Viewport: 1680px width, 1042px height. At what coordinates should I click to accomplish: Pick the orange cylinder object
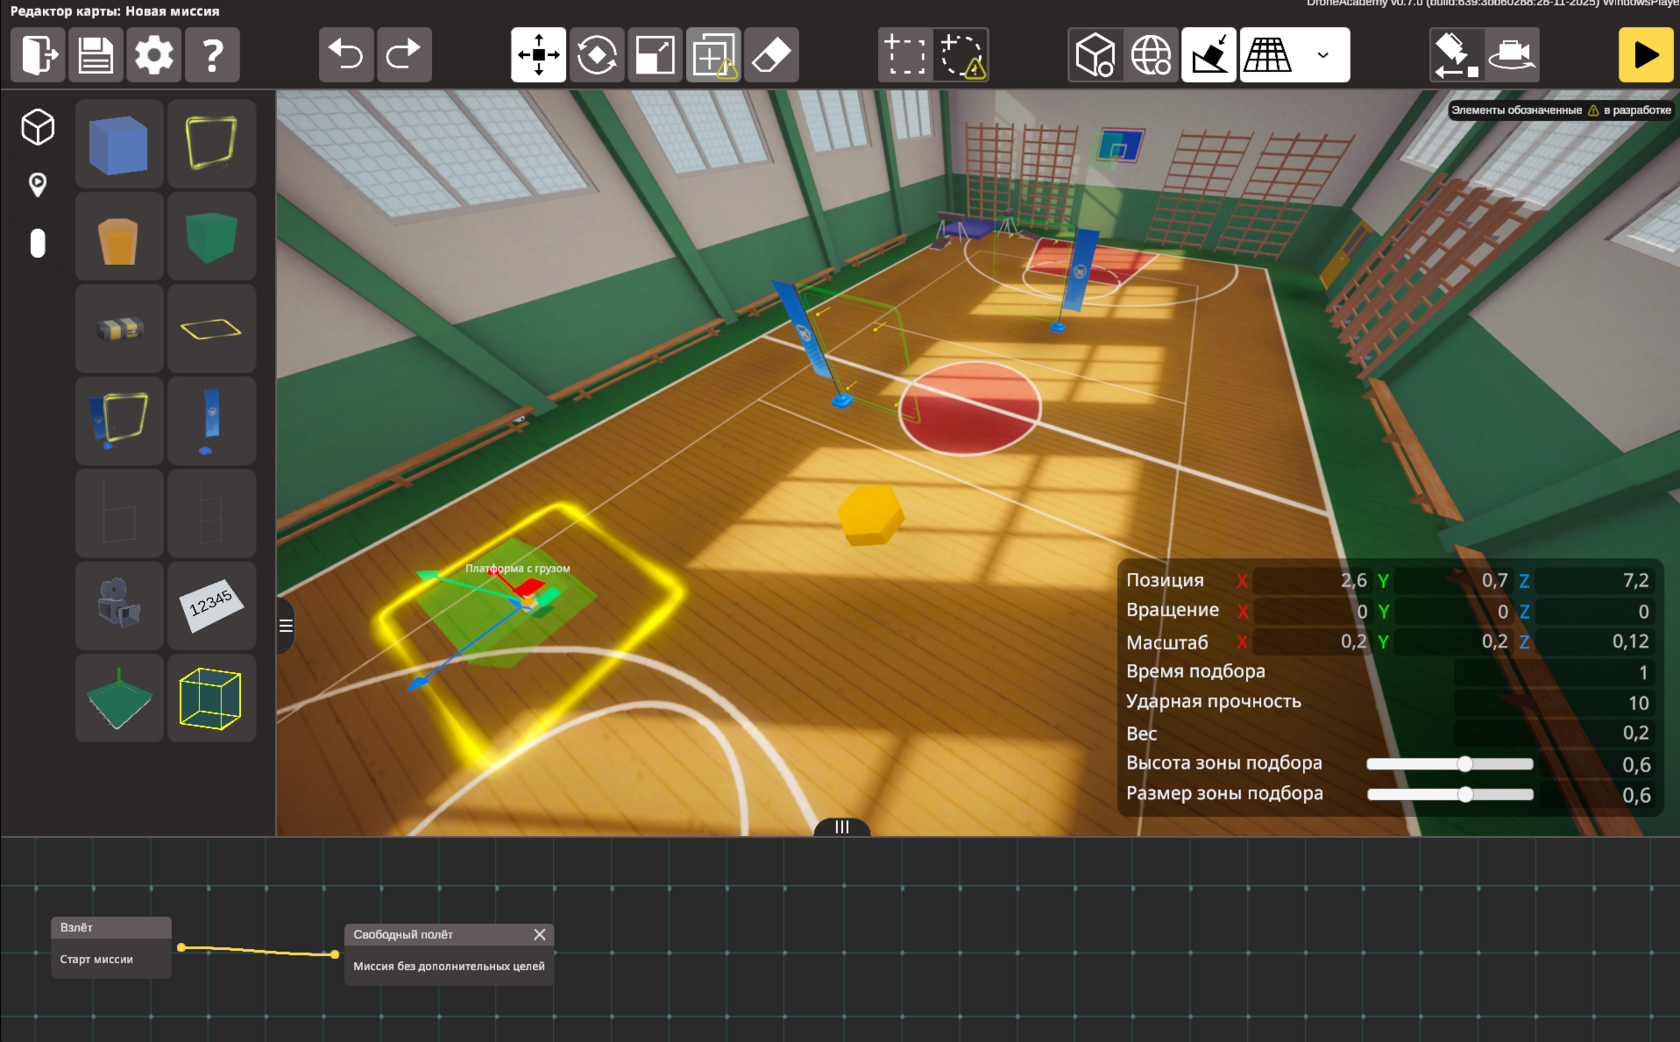click(x=119, y=236)
